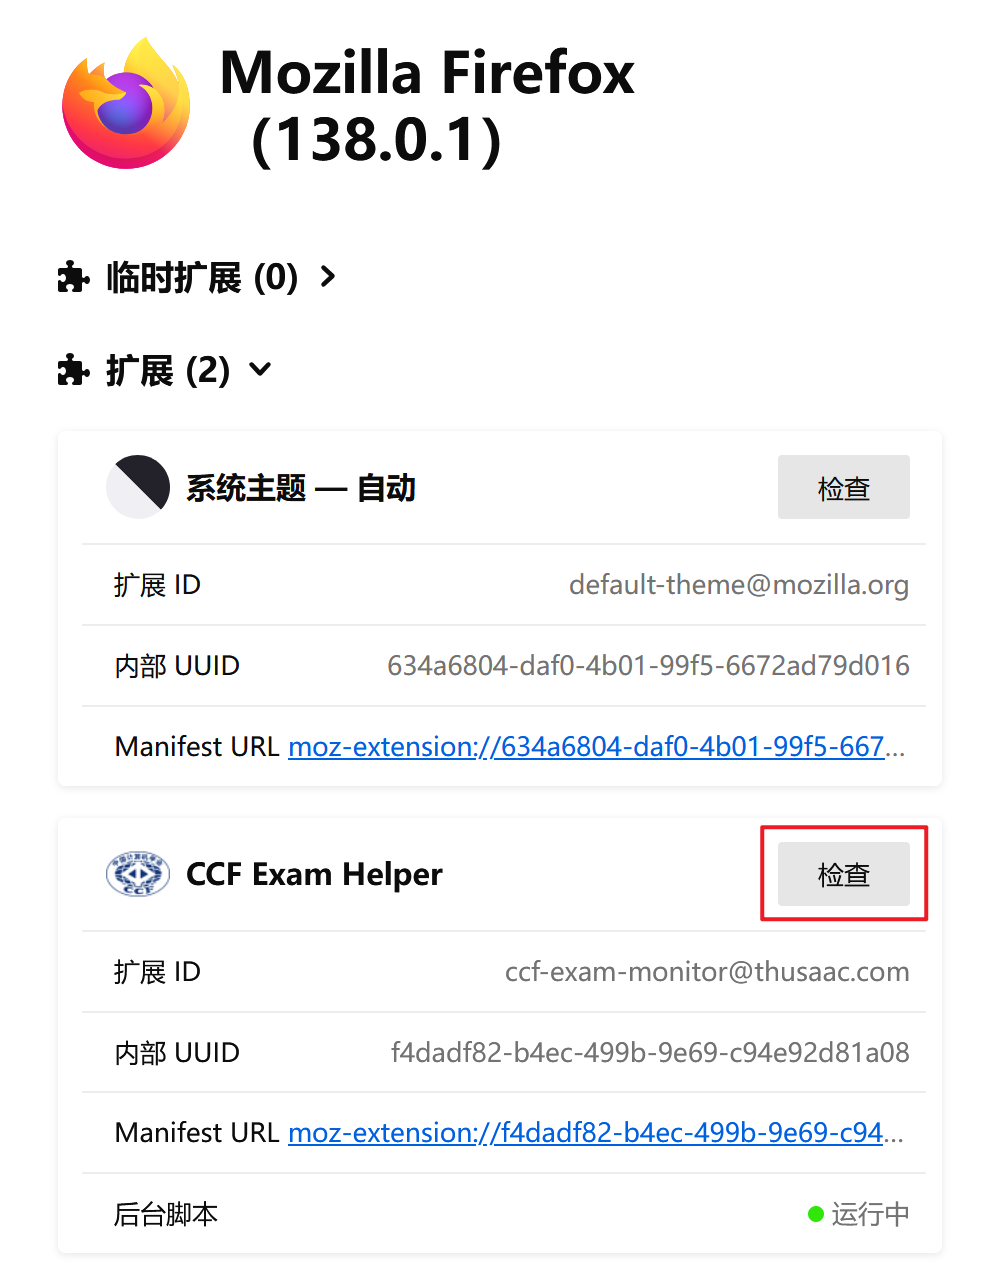The height and width of the screenshot is (1286, 1001).
Task: Click the Mozilla Firefox (138.0.1) heading
Action: point(427,105)
